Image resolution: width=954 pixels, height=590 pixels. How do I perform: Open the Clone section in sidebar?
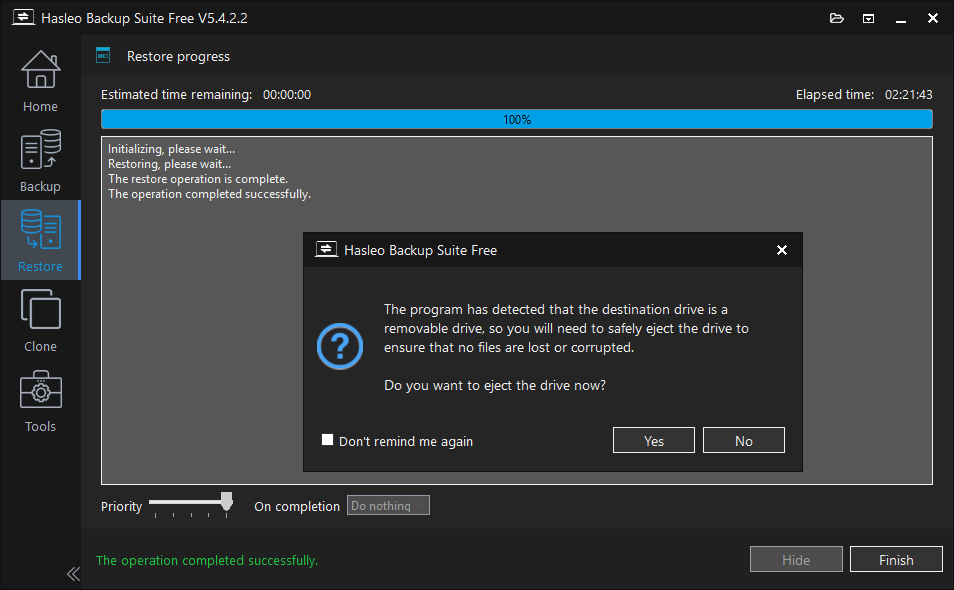click(x=40, y=321)
